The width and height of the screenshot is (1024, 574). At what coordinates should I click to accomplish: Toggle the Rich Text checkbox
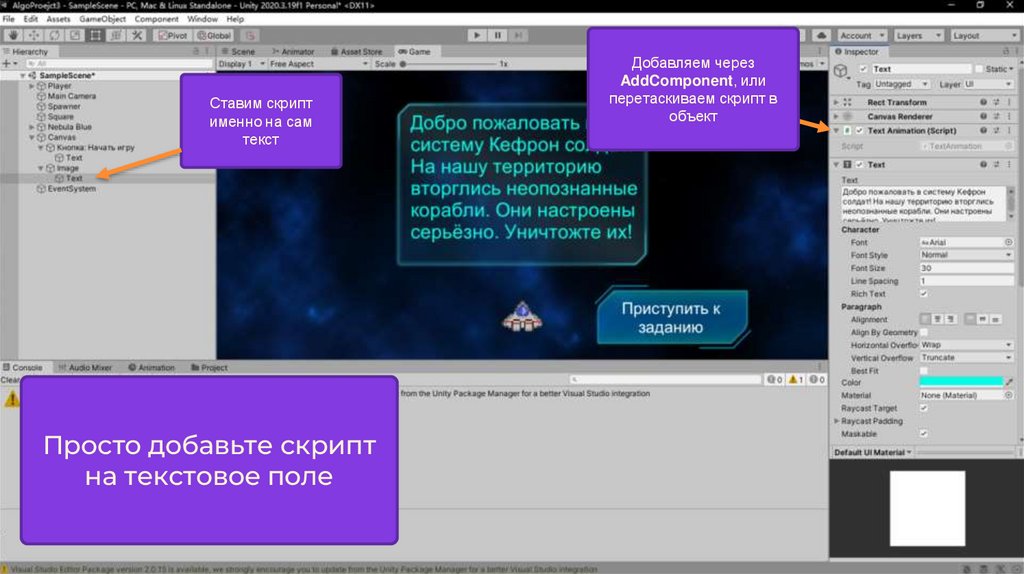click(x=923, y=294)
